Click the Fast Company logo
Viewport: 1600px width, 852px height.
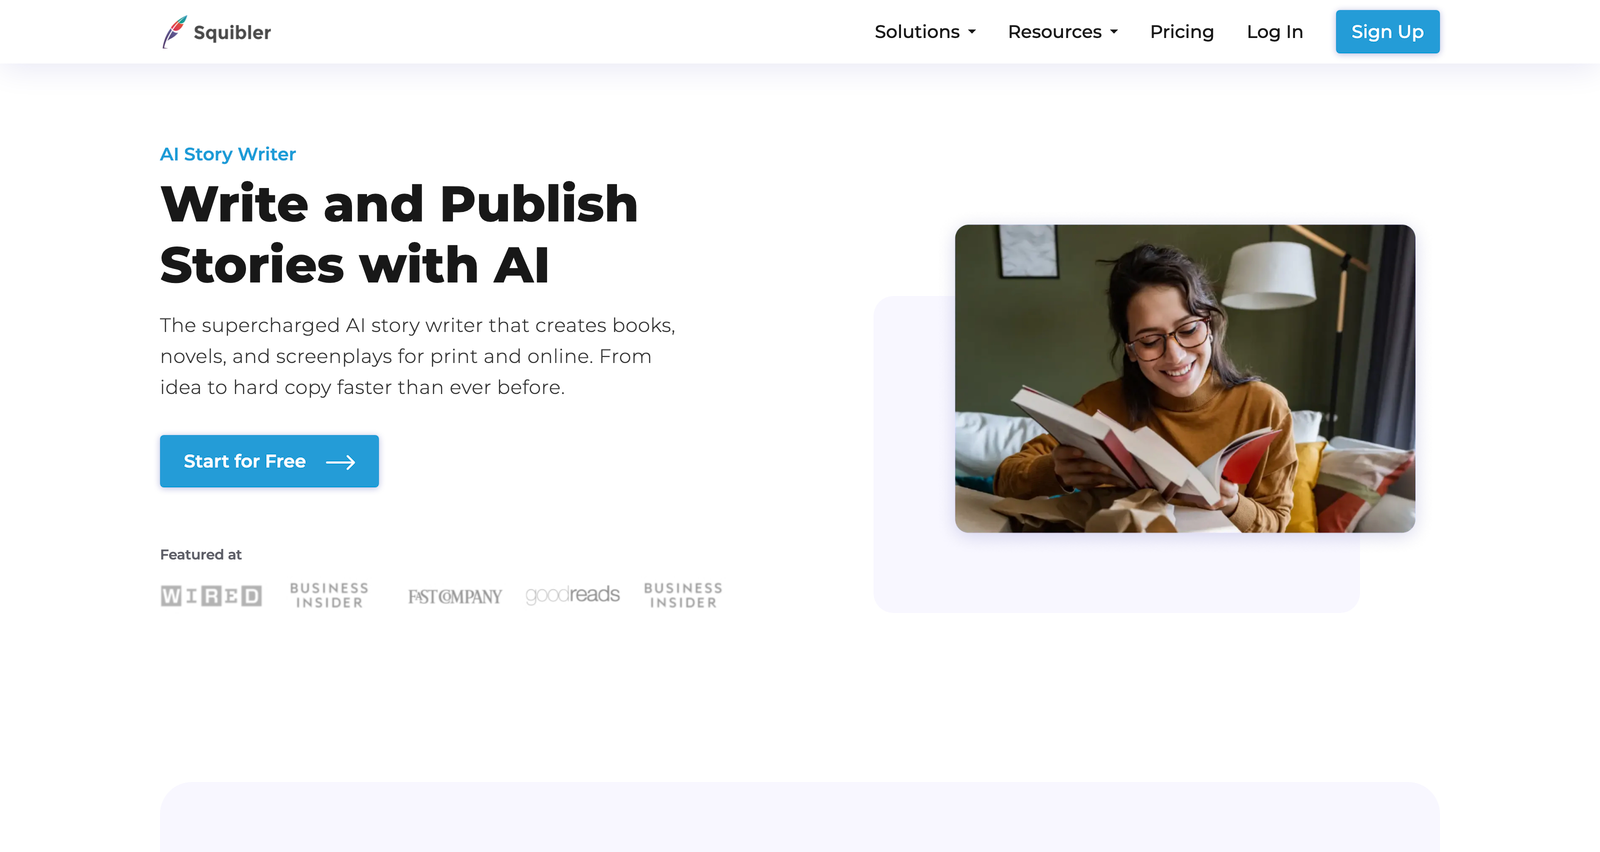(455, 597)
